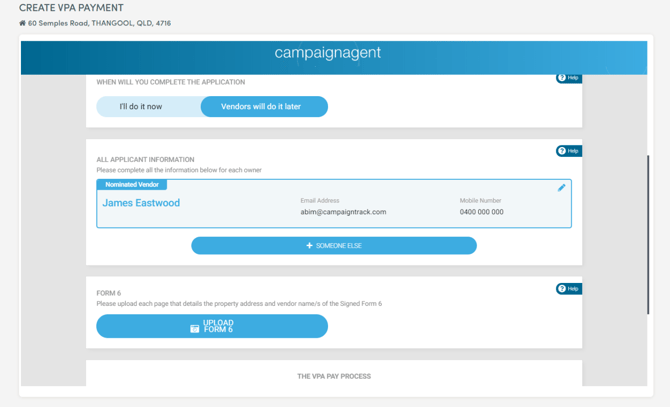Open Help for application timing section

tap(569, 78)
